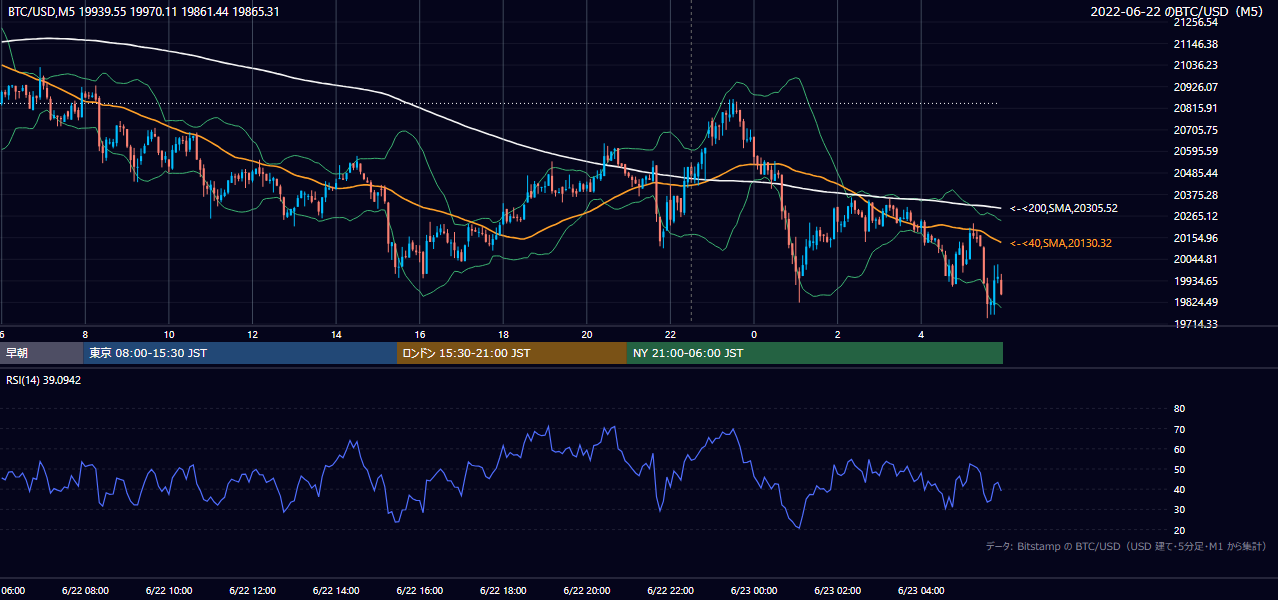Screen dimensions: 1278x600
Task: Select the ロンドン 15:30-21:00 JST session bar
Action: pos(512,353)
